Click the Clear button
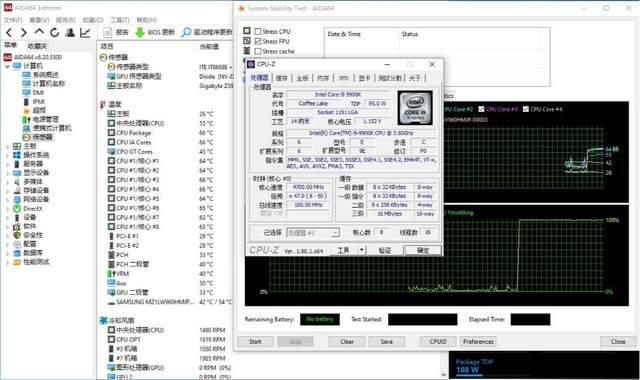 pos(347,342)
